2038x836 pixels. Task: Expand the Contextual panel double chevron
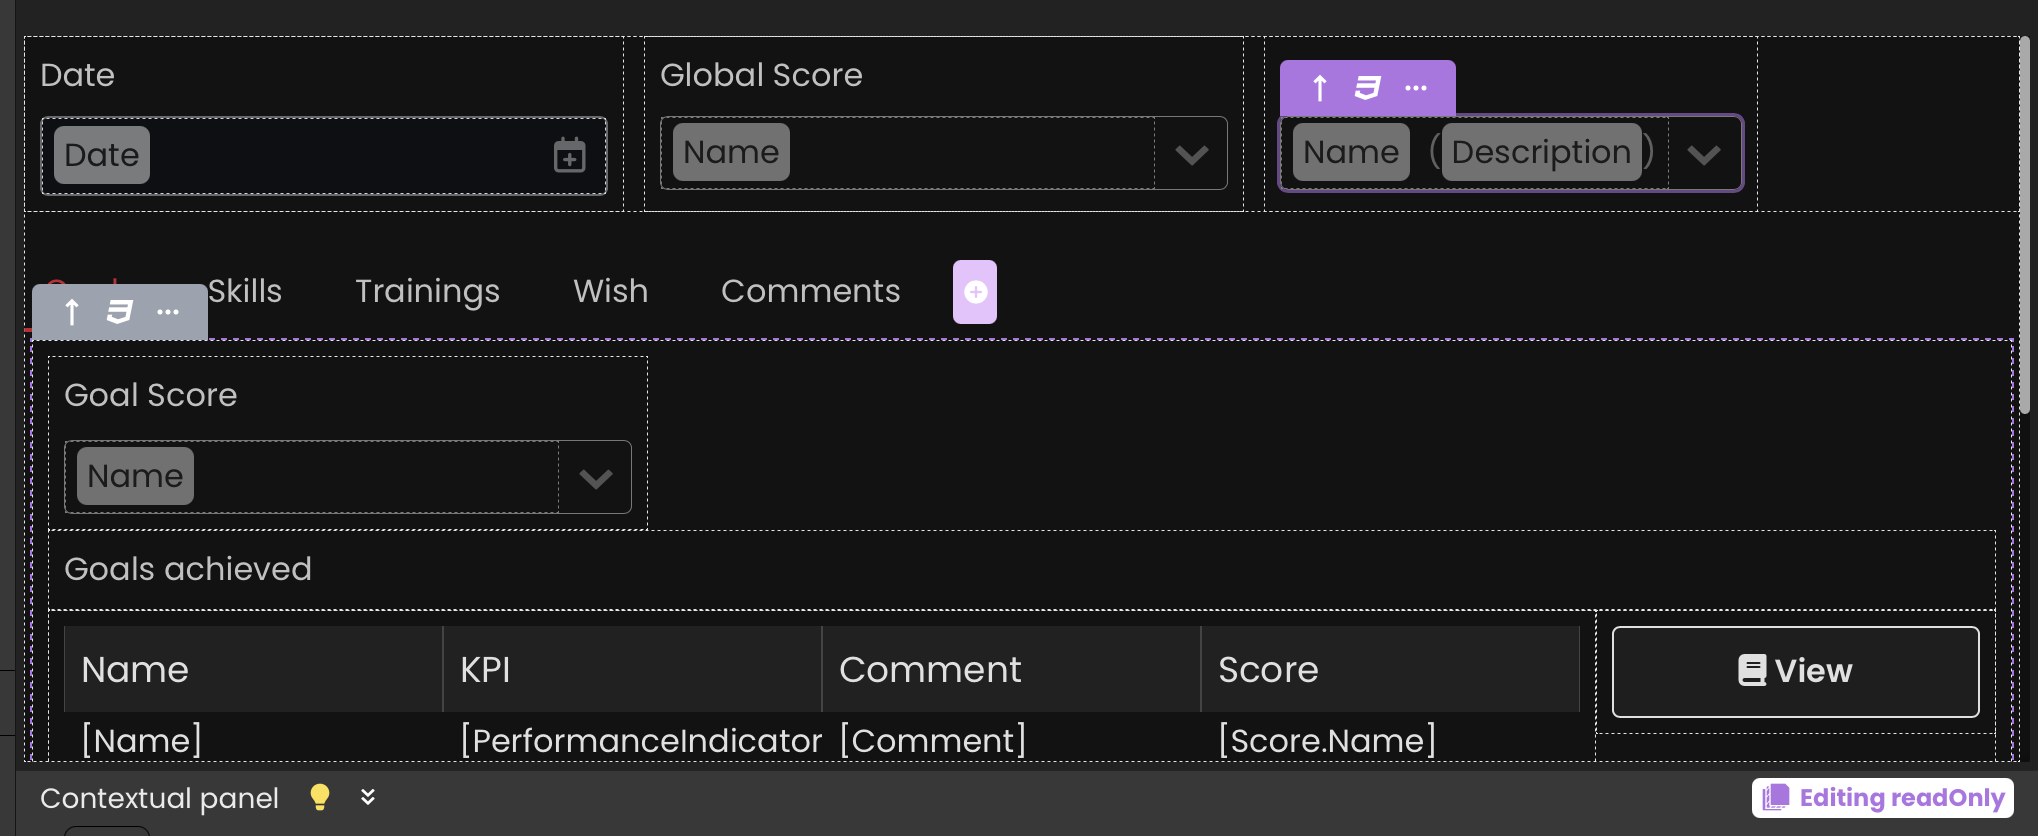tap(368, 797)
